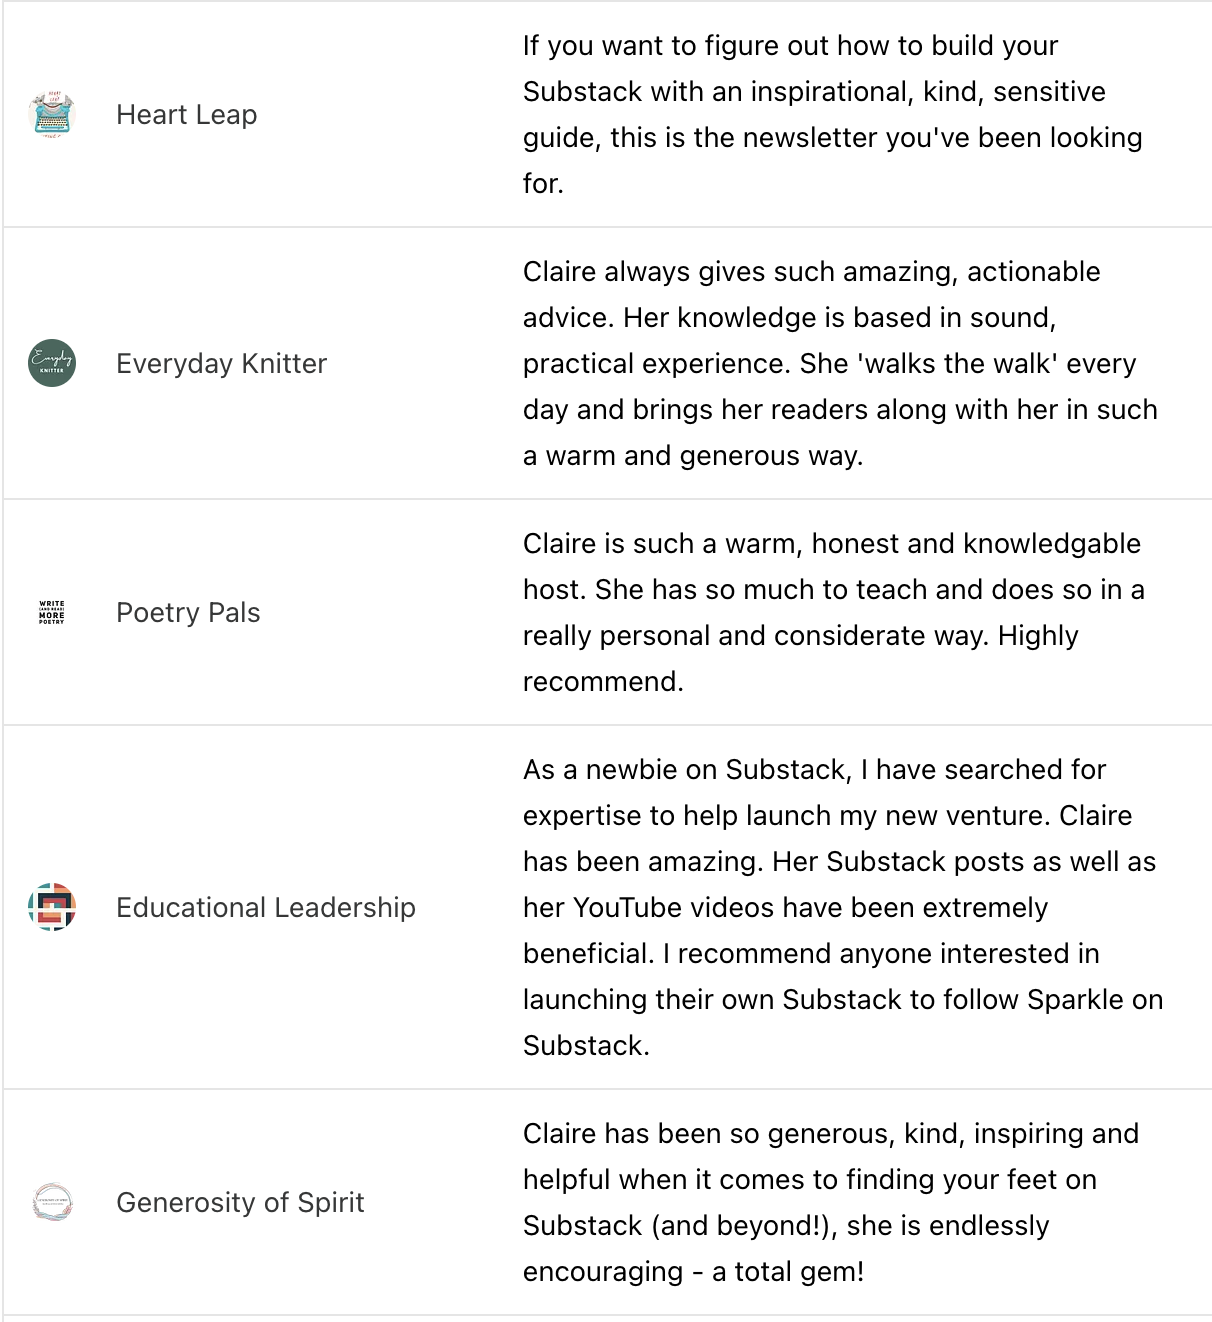Open the Generosity of Spirit publication name
This screenshot has height=1322, width=1212.
click(x=240, y=1202)
